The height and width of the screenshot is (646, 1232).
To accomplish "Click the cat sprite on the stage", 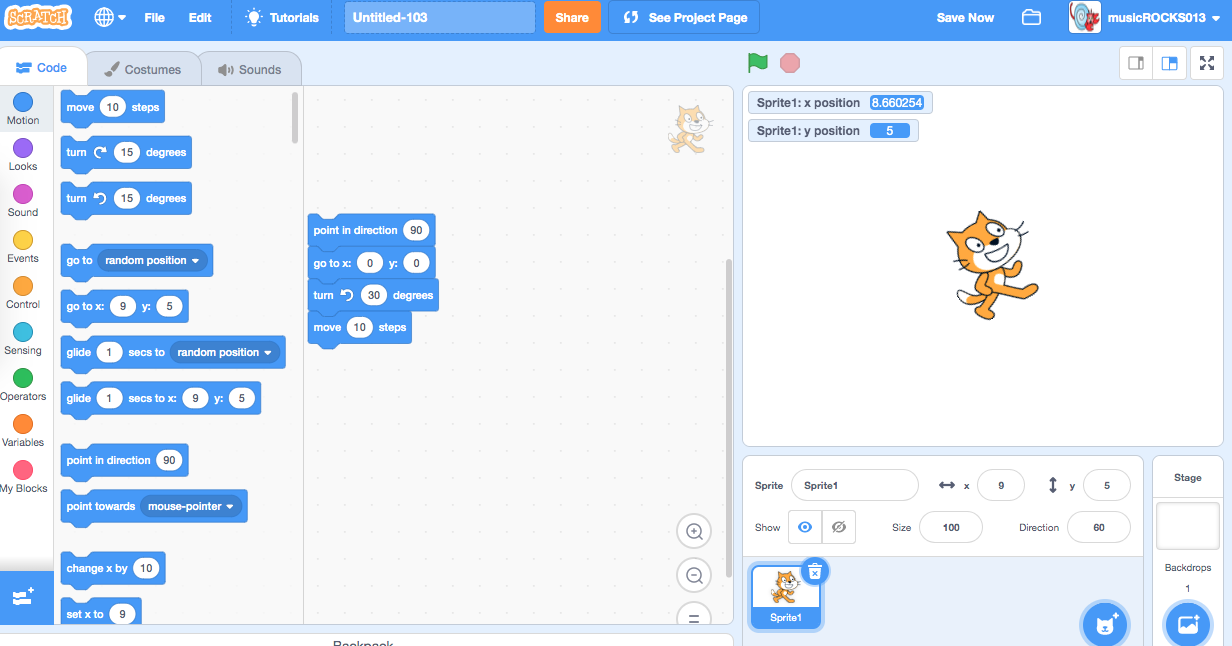I will pos(990,264).
